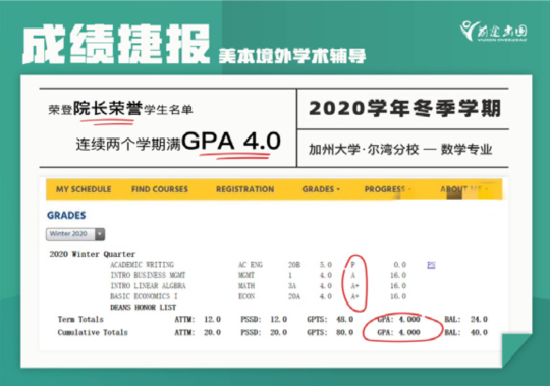Follow the blue link in the ACADEMIC WRITING row
550x386 pixels.
[431, 265]
